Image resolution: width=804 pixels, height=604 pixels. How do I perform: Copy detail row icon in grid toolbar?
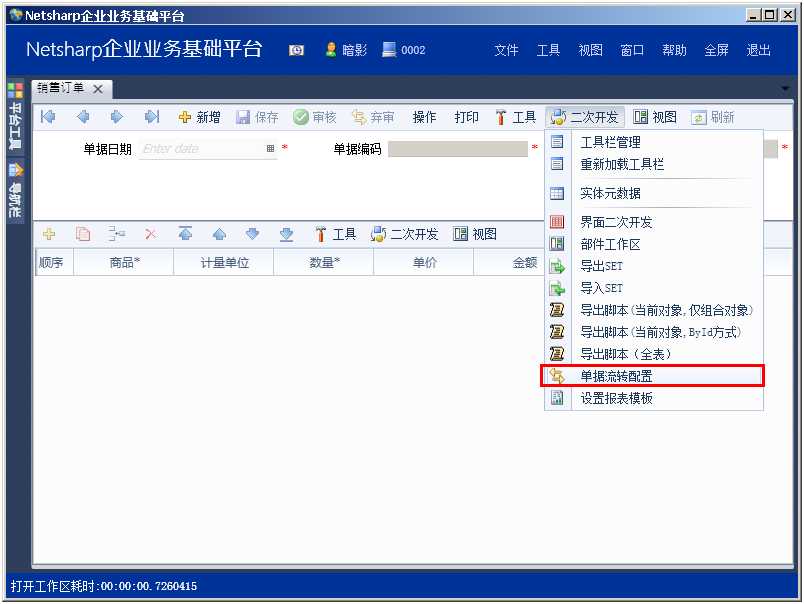83,234
